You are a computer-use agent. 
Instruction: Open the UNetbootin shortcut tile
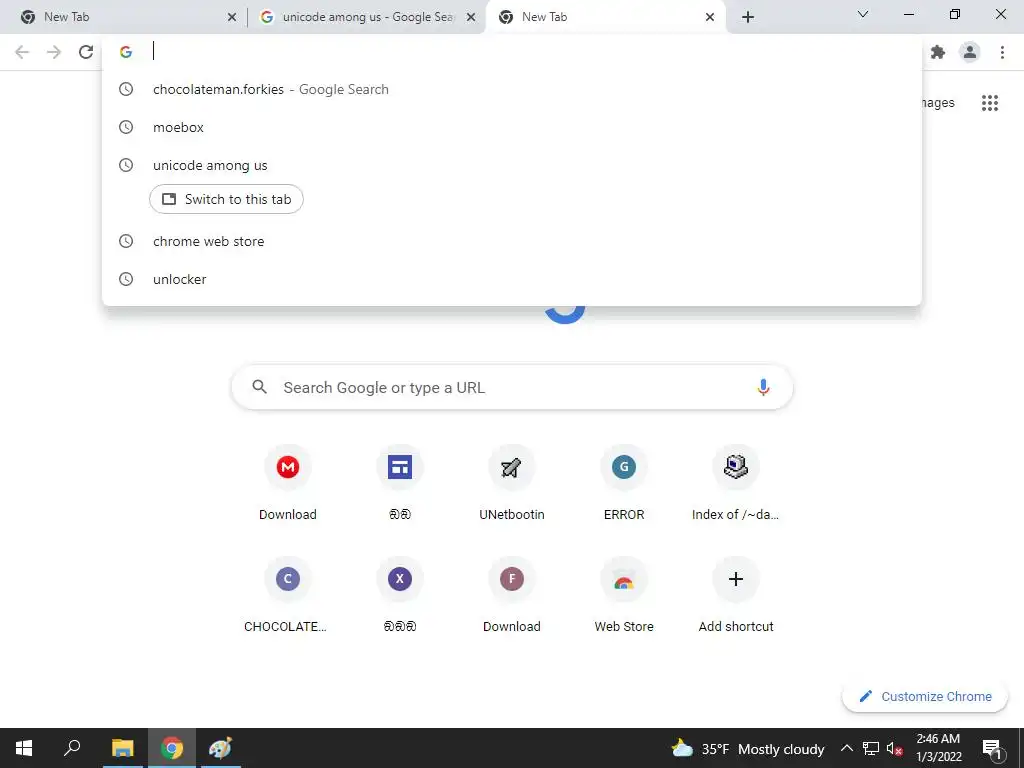pyautogui.click(x=511, y=483)
